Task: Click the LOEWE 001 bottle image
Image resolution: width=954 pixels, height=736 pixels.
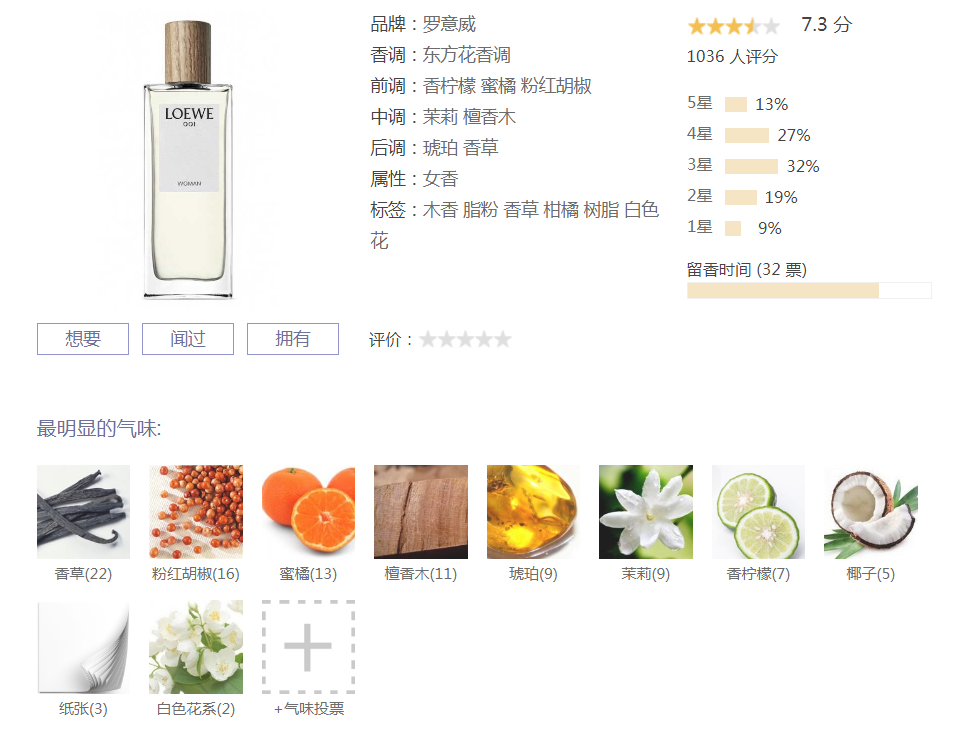Action: 188,159
